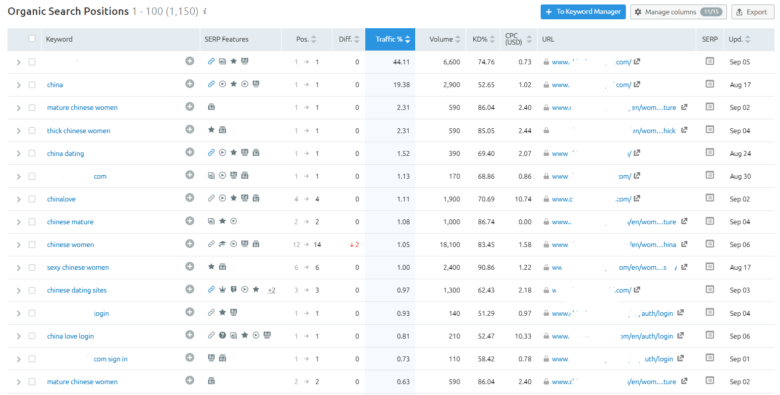Expand the 'china dating' row
This screenshot has width=780, height=395.
(x=18, y=154)
